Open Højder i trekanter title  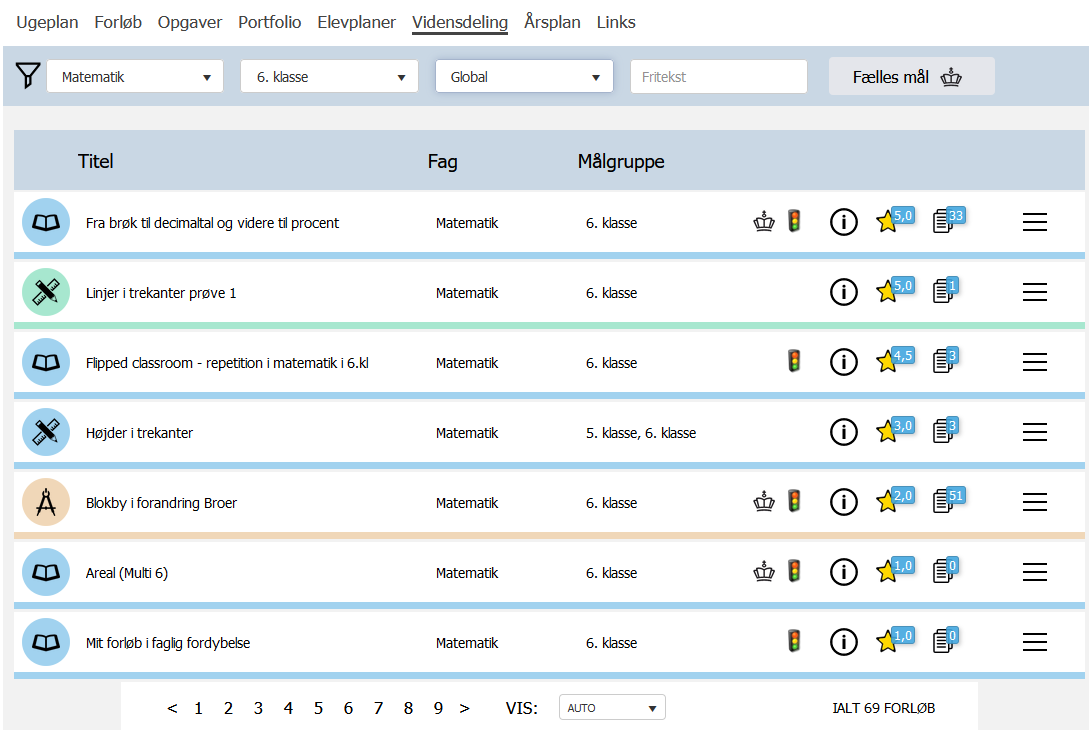[139, 433]
